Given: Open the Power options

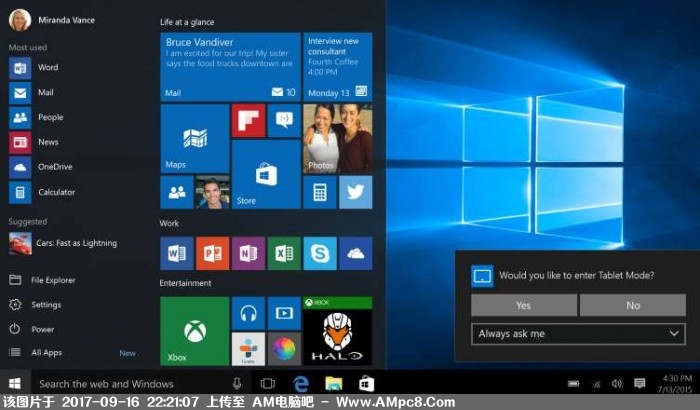Looking at the screenshot, I should coord(31,329).
